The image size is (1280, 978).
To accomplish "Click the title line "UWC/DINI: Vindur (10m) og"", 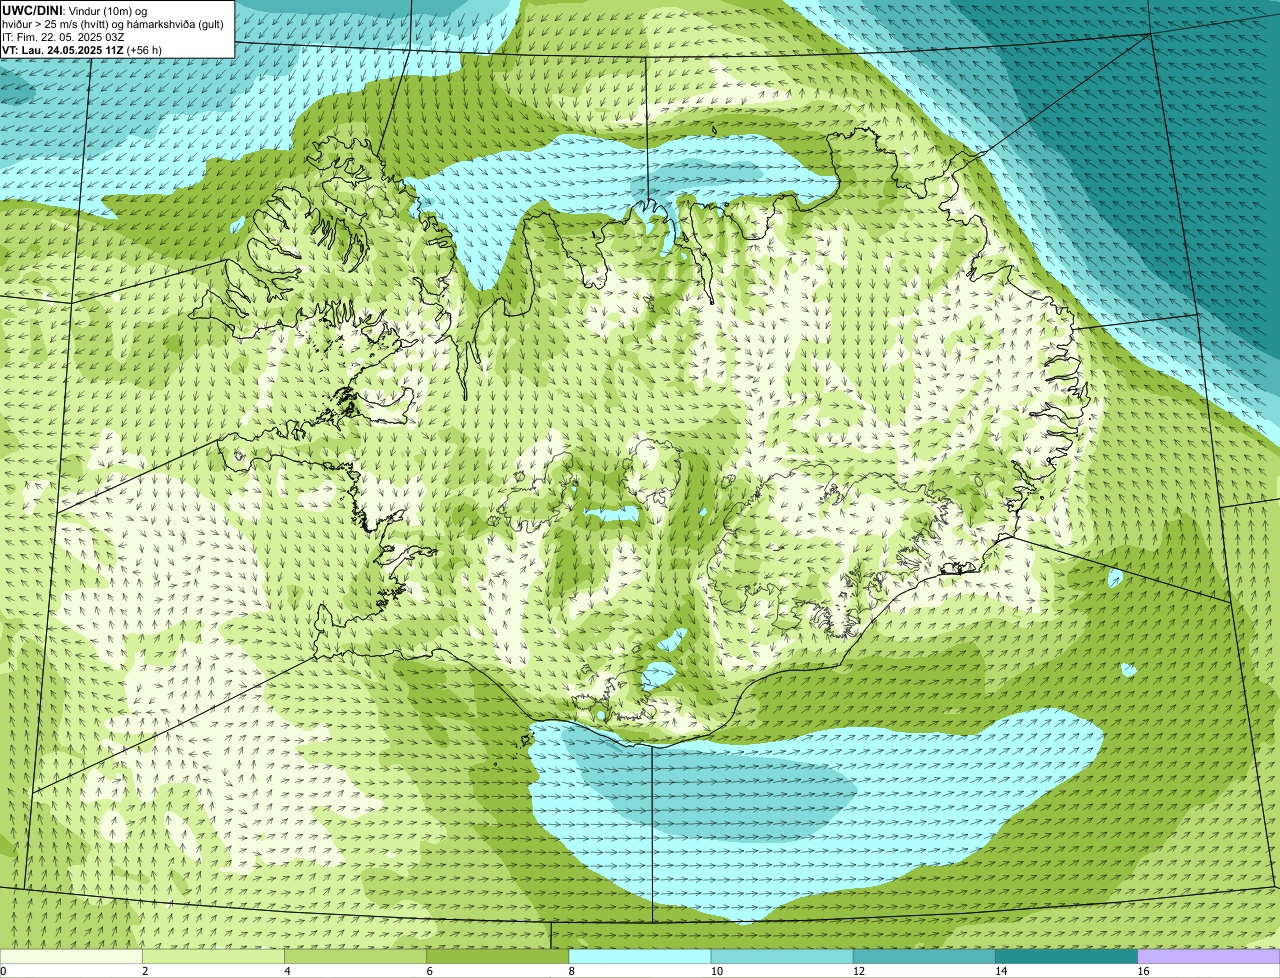I will 75,11.
